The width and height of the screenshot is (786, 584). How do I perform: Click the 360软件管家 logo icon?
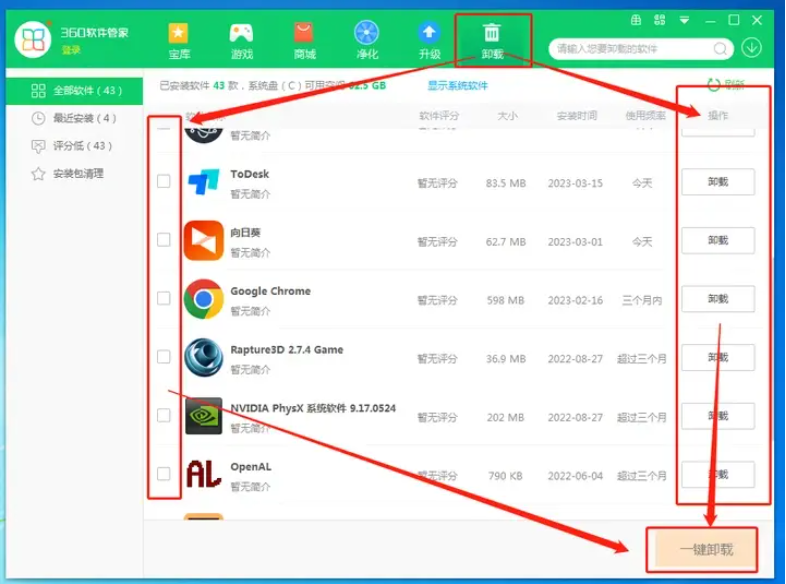33,40
